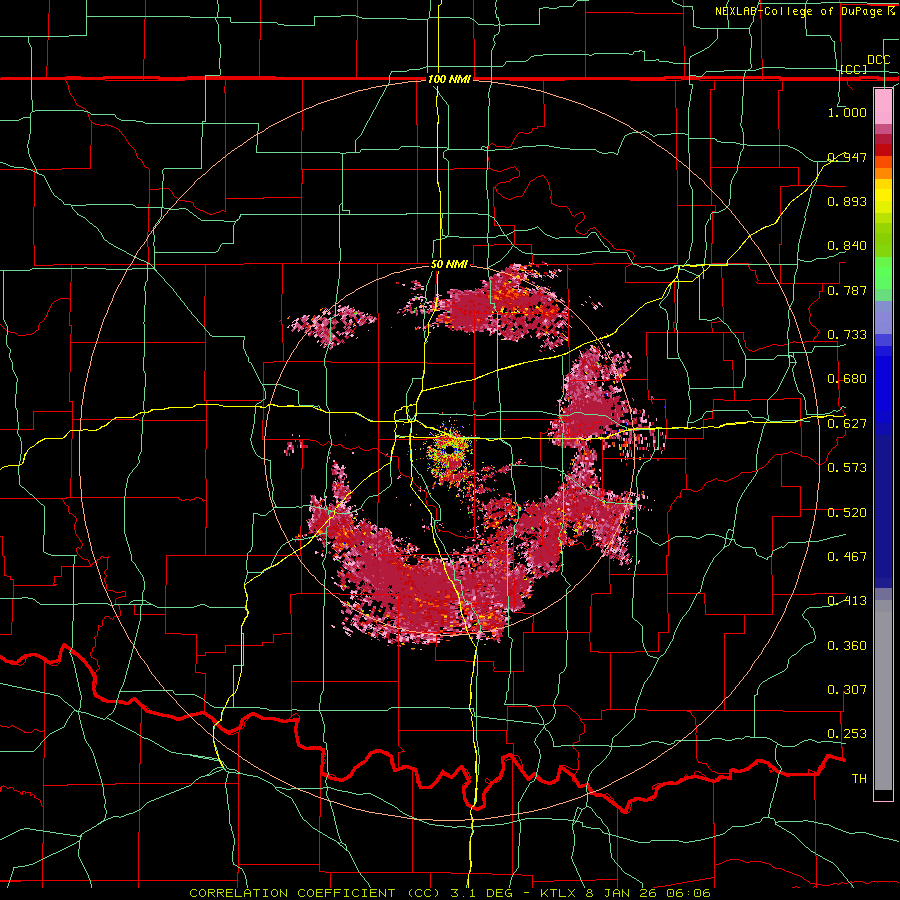Click the 50 NMI range ring label

pyautogui.click(x=449, y=265)
